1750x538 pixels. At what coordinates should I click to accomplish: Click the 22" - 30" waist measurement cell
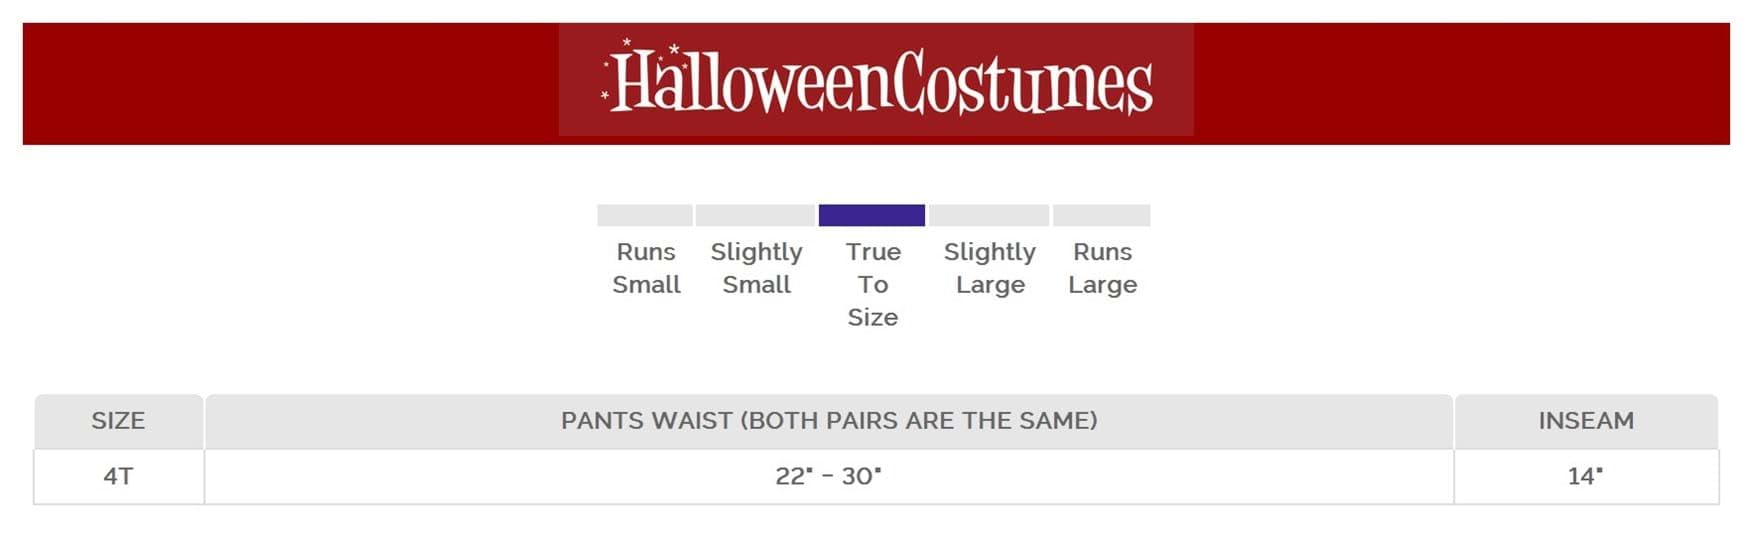click(x=829, y=476)
